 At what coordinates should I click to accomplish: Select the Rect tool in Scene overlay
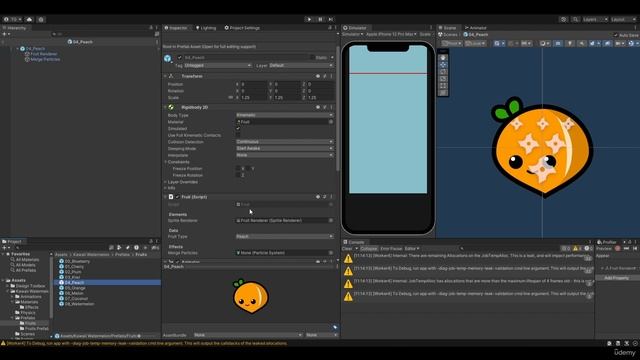tap(443, 86)
